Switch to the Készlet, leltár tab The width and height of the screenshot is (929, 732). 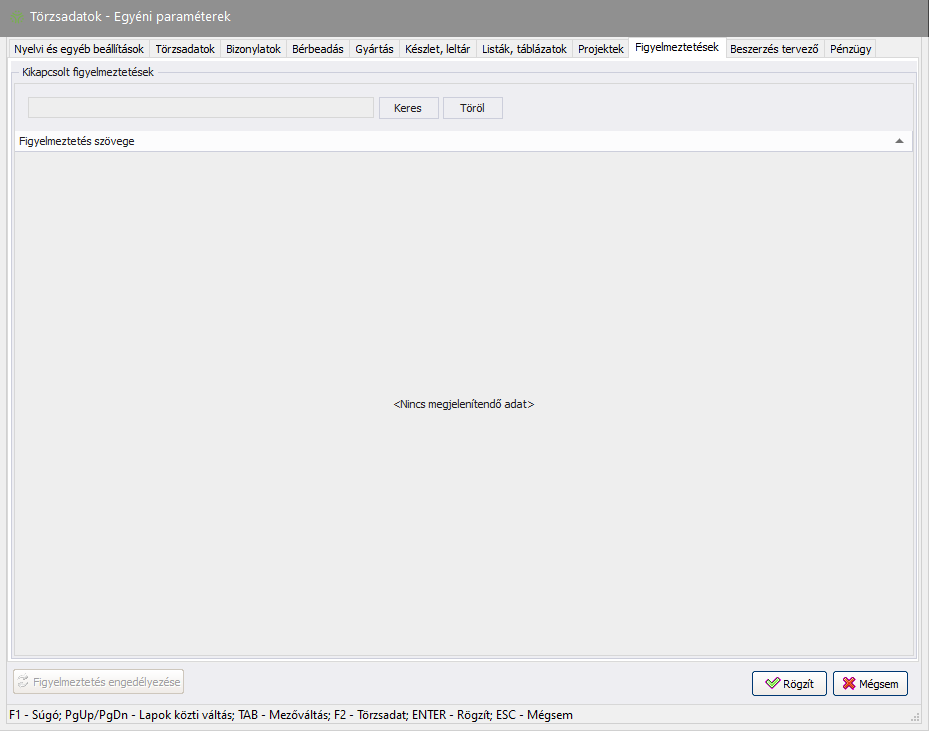pyautogui.click(x=437, y=49)
